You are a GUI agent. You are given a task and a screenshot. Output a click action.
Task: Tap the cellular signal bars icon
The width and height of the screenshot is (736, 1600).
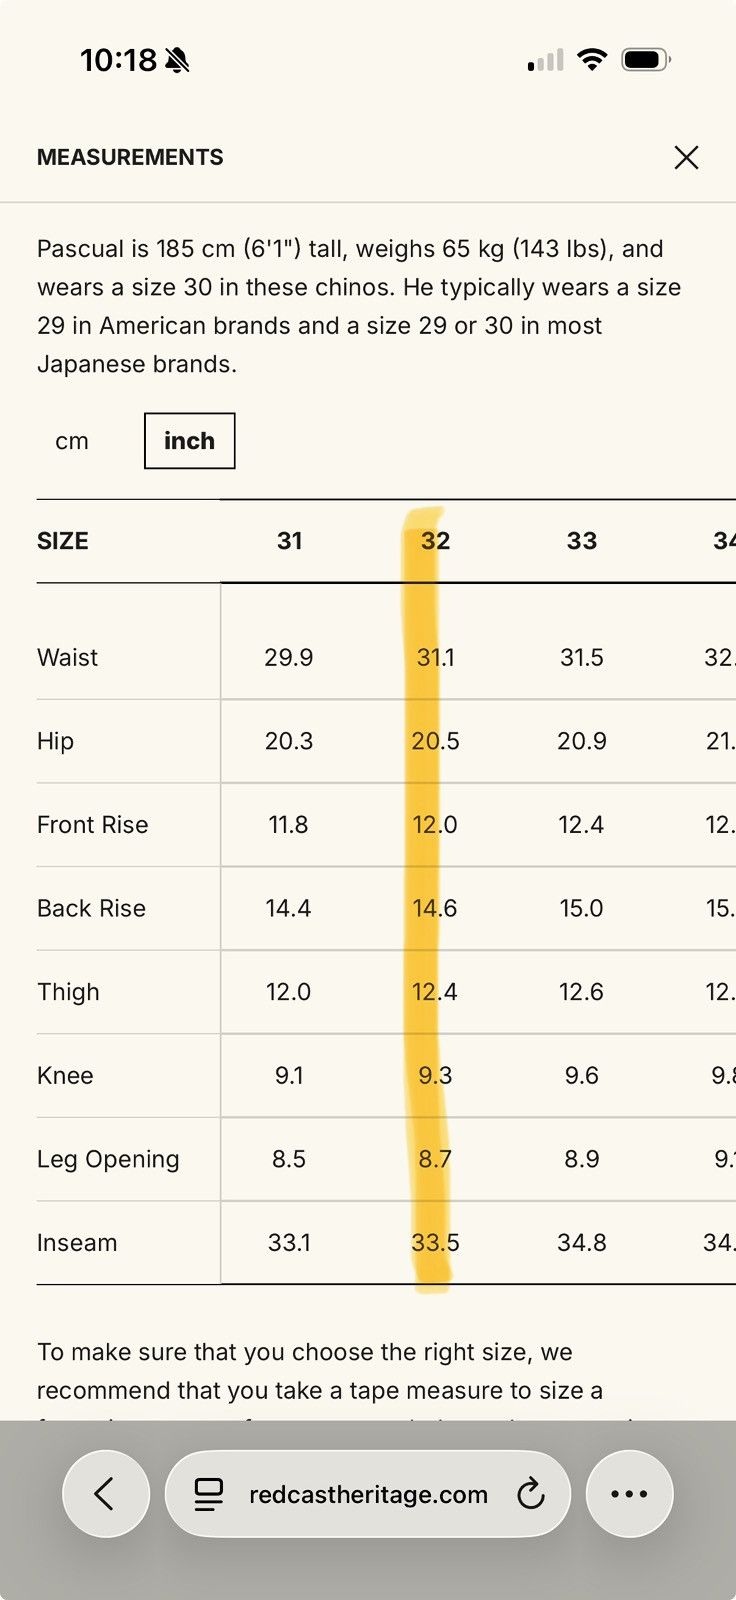(545, 61)
